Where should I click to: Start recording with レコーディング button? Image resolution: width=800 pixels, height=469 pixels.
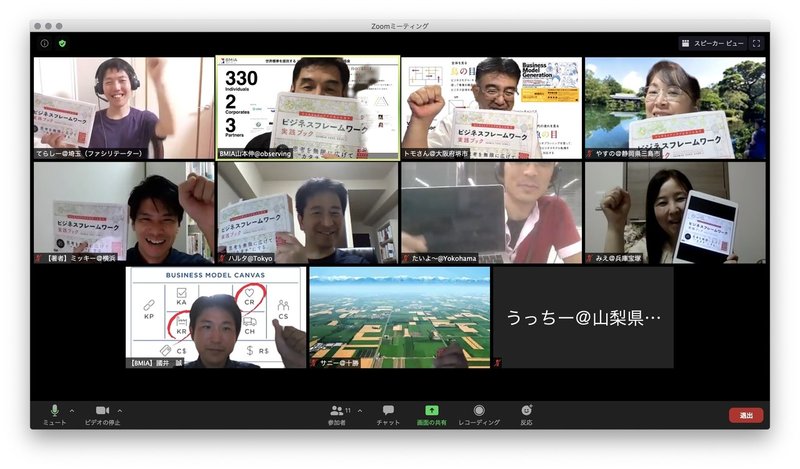[479, 414]
